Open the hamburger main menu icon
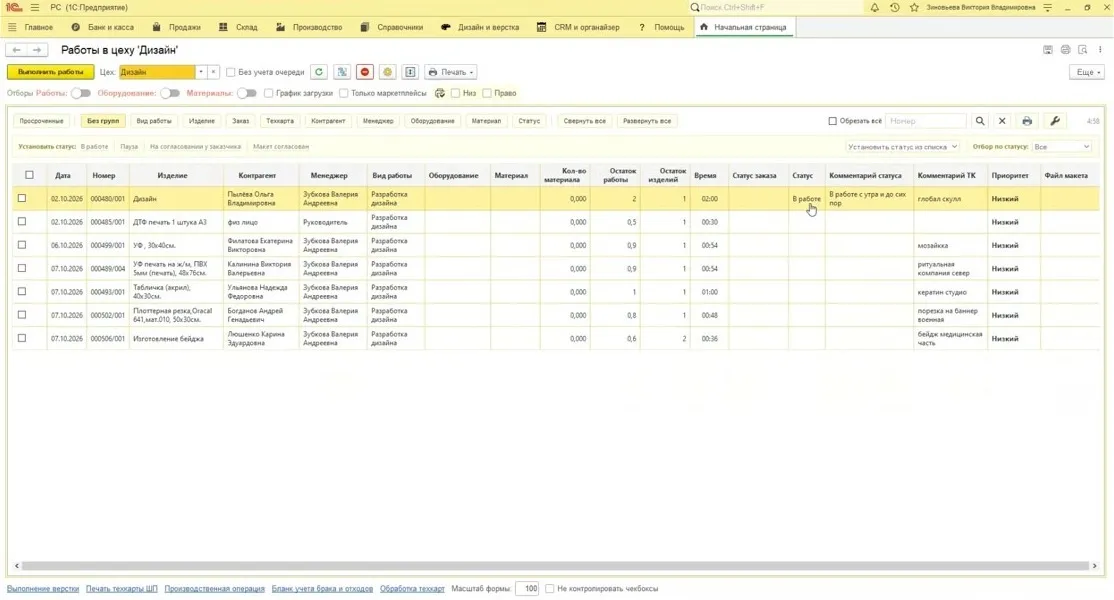The image size is (1114, 600). click(35, 7)
